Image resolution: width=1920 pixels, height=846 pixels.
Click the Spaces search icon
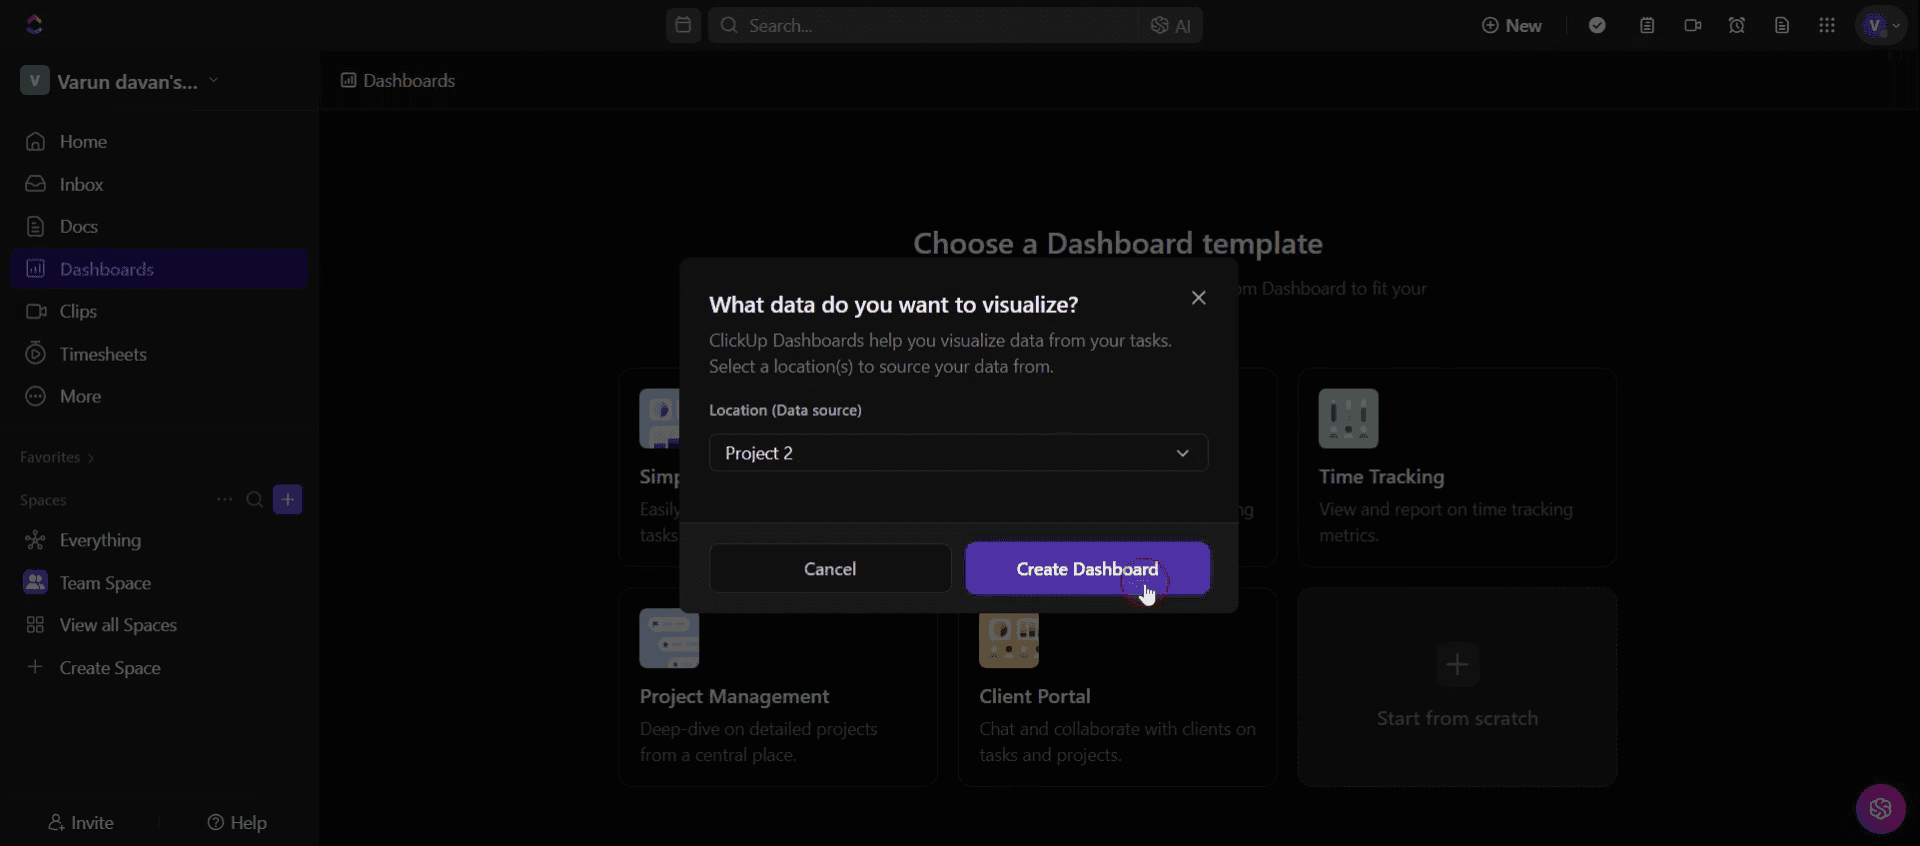pos(255,499)
